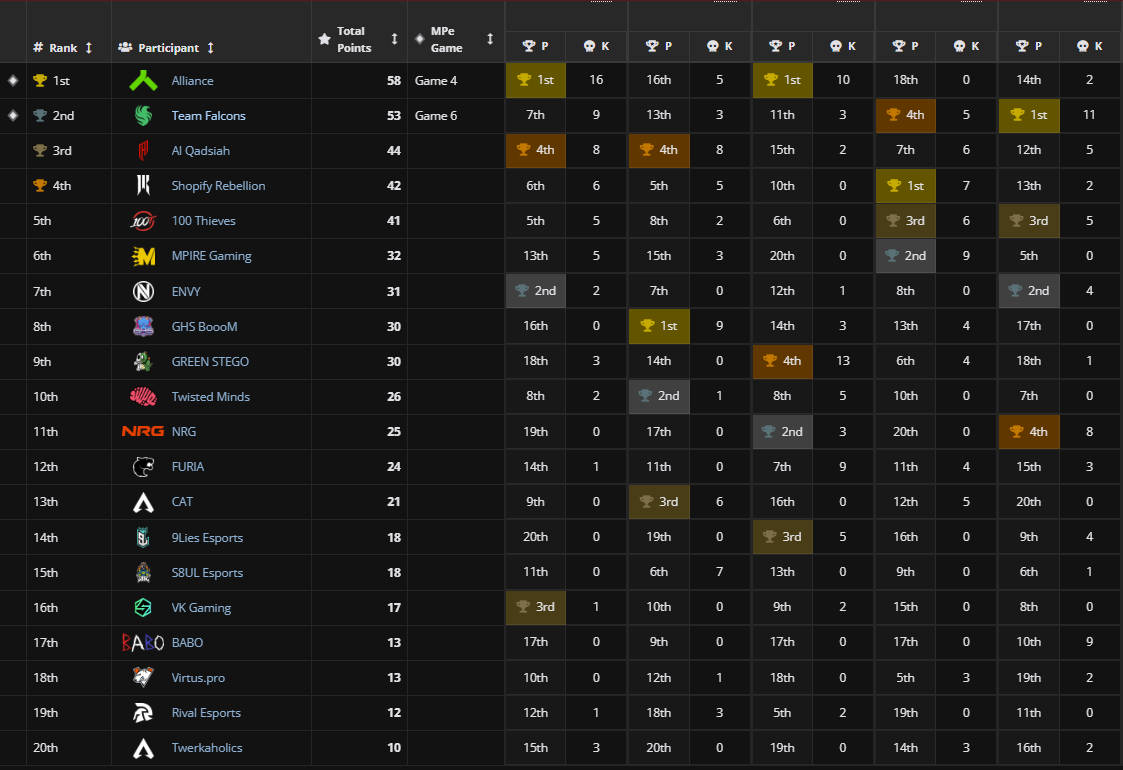Click Alliance's Game 4 match point entry

click(435, 80)
